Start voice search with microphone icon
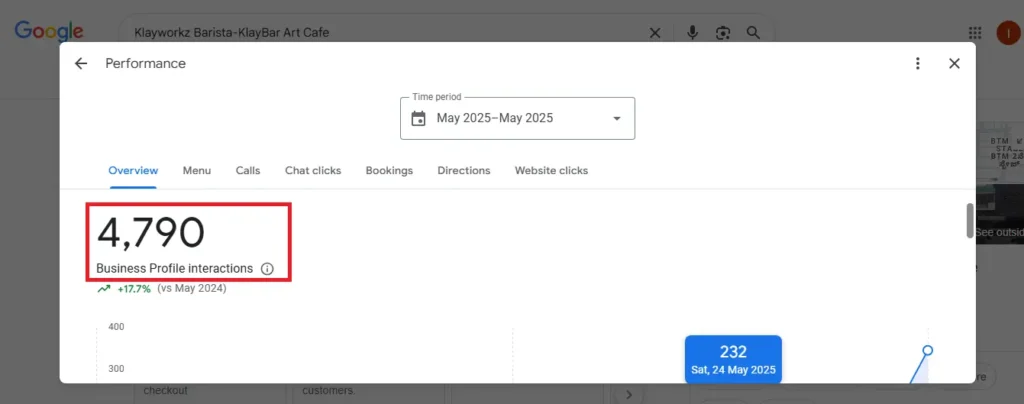Viewport: 1024px width, 404px height. [692, 33]
